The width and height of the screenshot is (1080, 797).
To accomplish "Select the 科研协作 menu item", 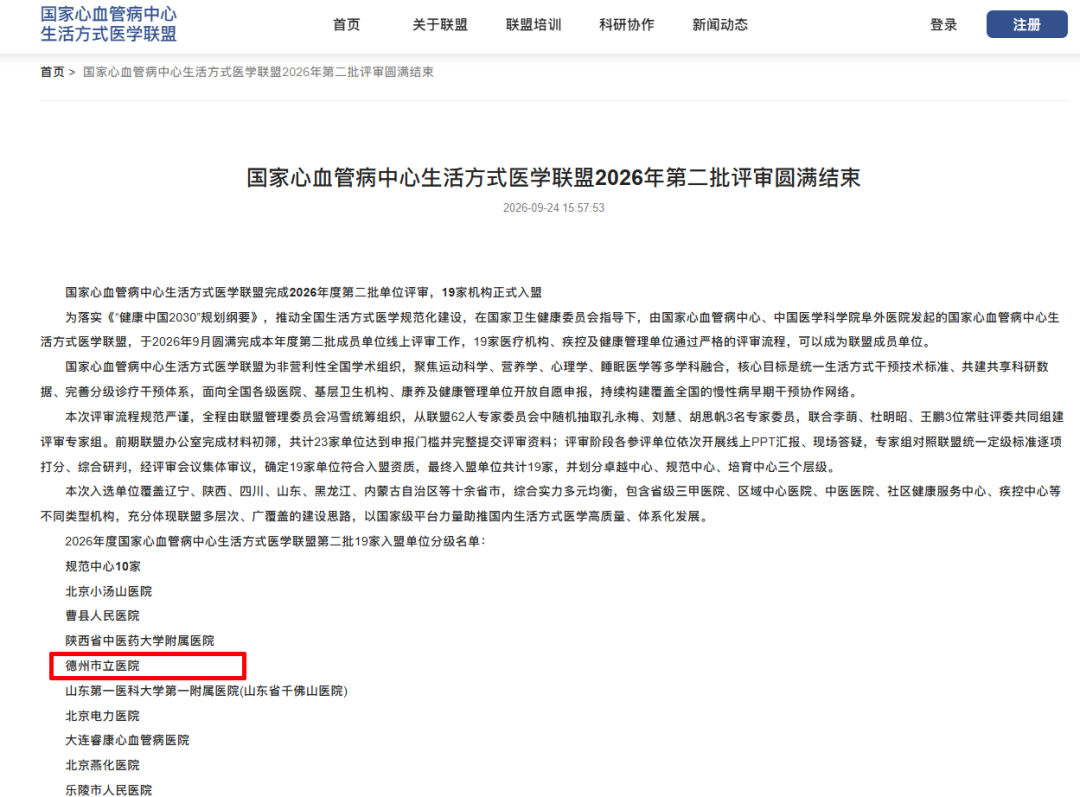I will click(x=627, y=25).
